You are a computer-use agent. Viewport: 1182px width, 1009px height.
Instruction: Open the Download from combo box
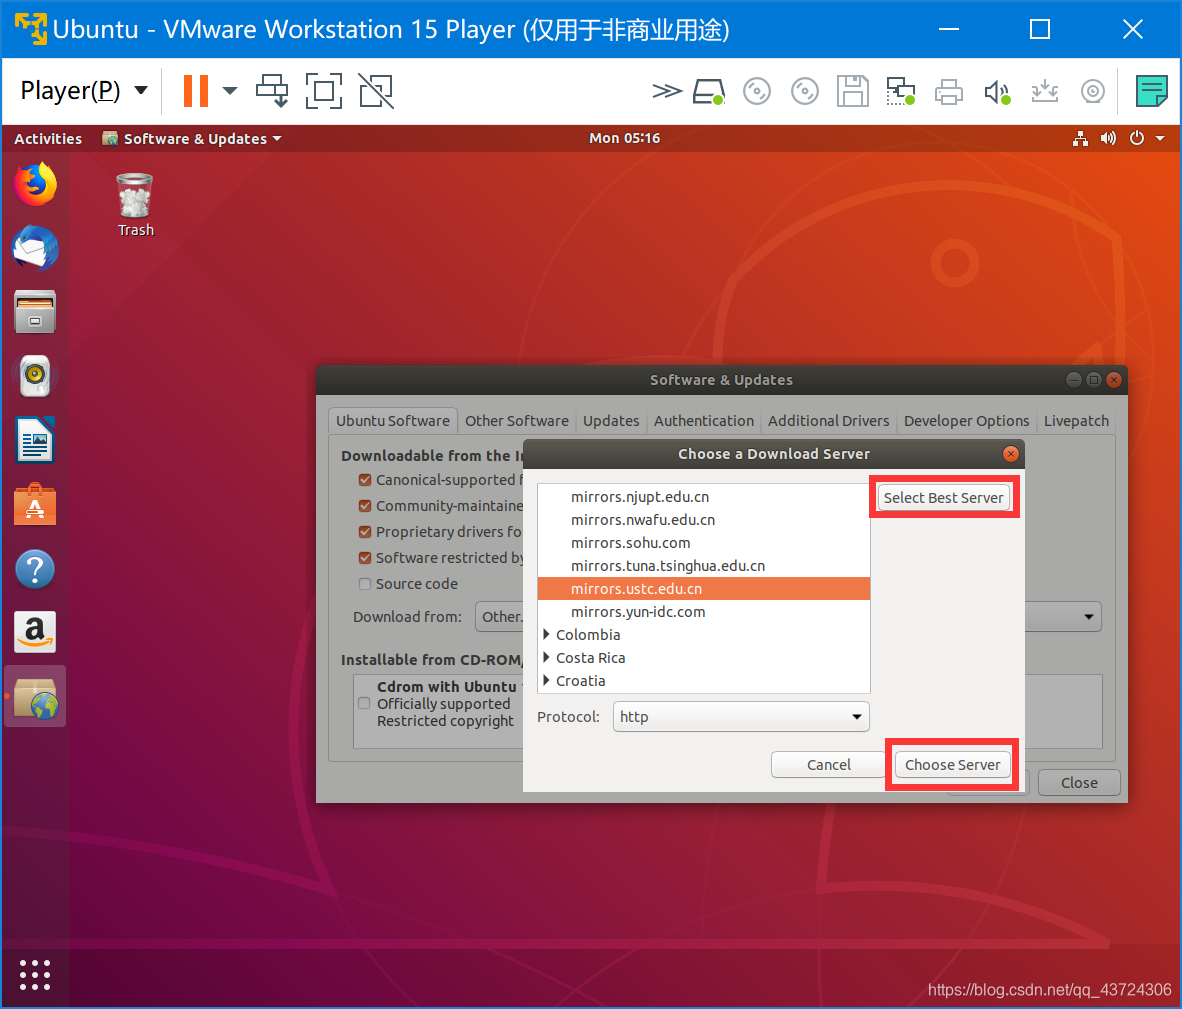[788, 617]
